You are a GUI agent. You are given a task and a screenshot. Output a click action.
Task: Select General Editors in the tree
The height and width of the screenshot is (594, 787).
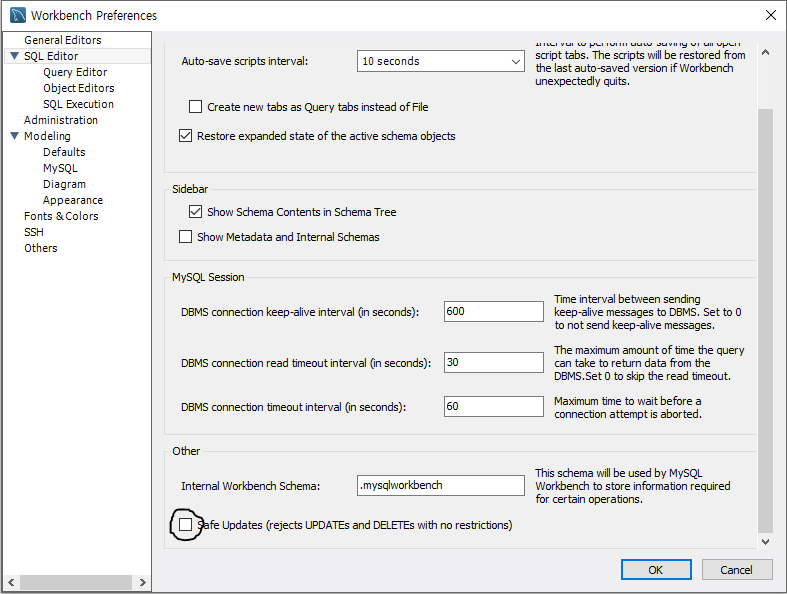pyautogui.click(x=63, y=40)
